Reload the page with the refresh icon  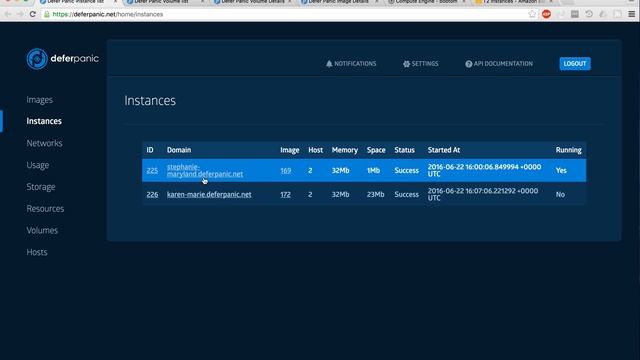pos(33,14)
